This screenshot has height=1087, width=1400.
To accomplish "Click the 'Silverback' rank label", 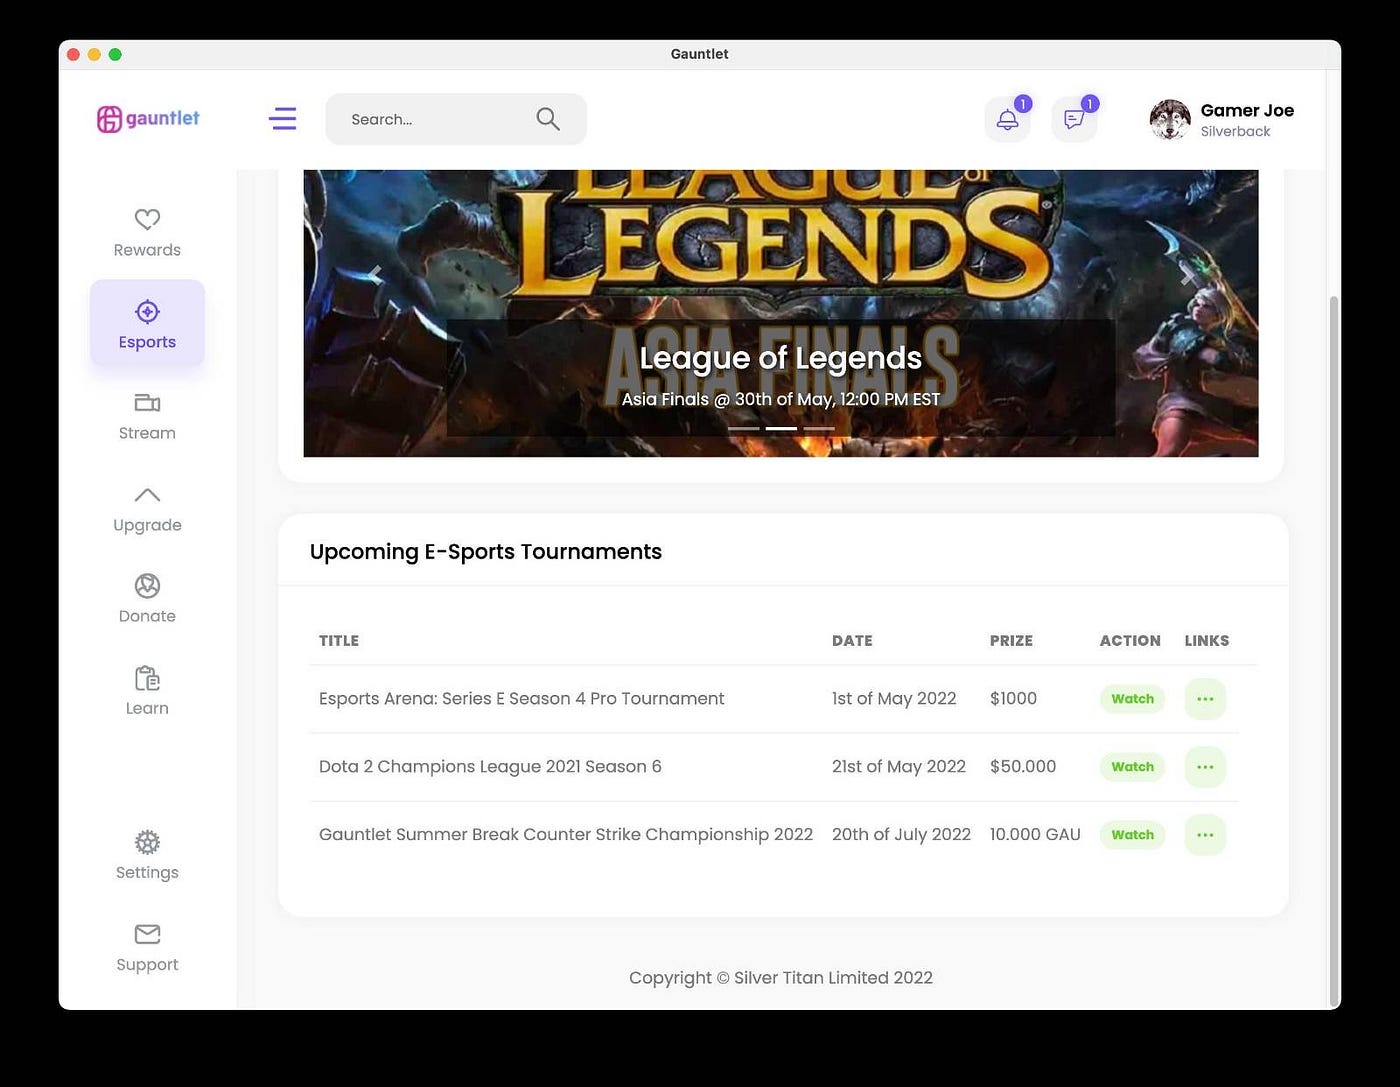I will tap(1235, 132).
